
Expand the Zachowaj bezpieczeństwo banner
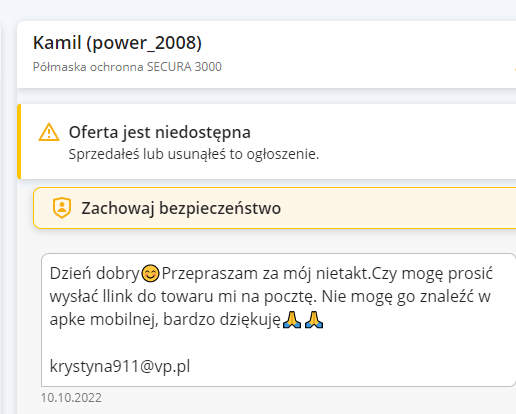click(x=275, y=208)
